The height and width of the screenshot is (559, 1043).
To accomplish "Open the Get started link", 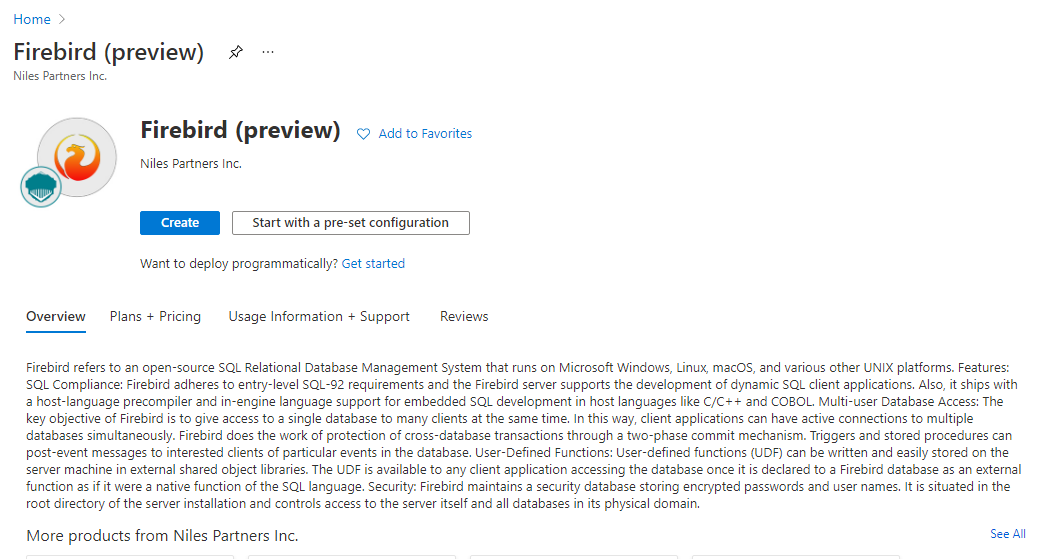I will [373, 264].
